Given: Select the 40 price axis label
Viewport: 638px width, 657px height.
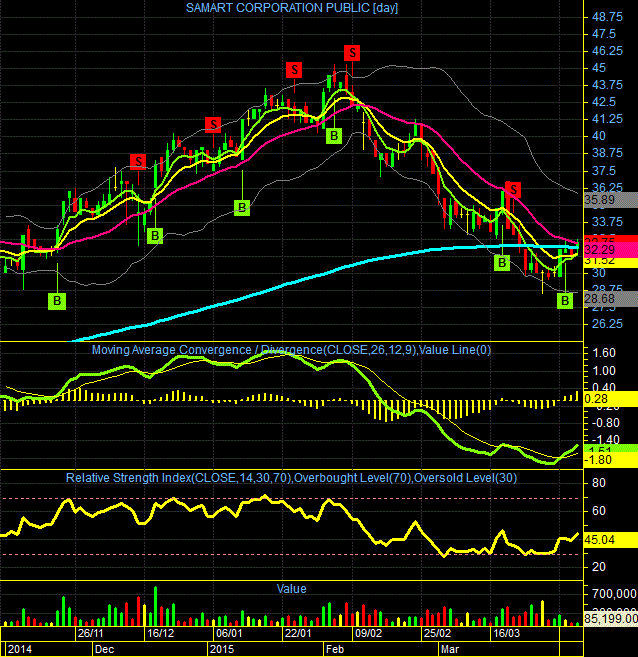Looking at the screenshot, I should (599, 136).
